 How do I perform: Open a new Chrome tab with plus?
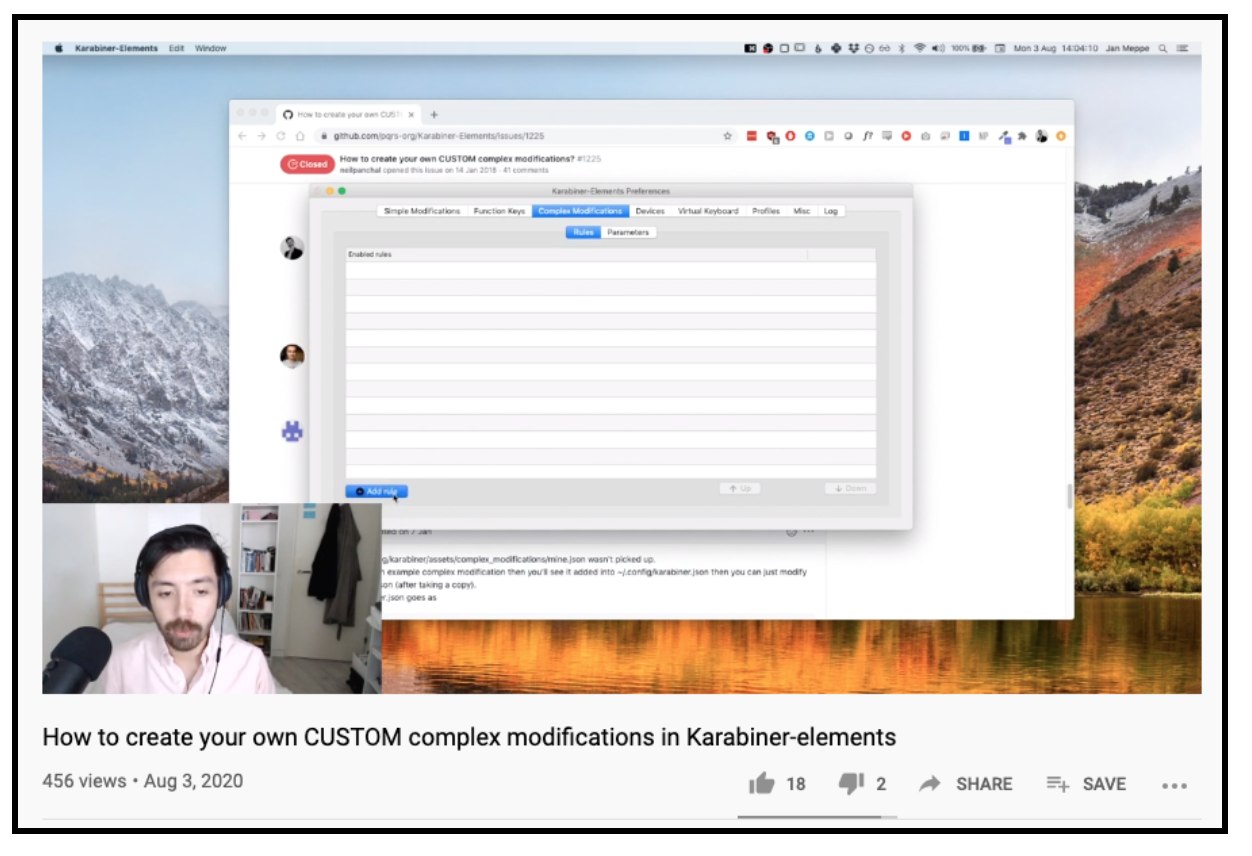pyautogui.click(x=434, y=115)
